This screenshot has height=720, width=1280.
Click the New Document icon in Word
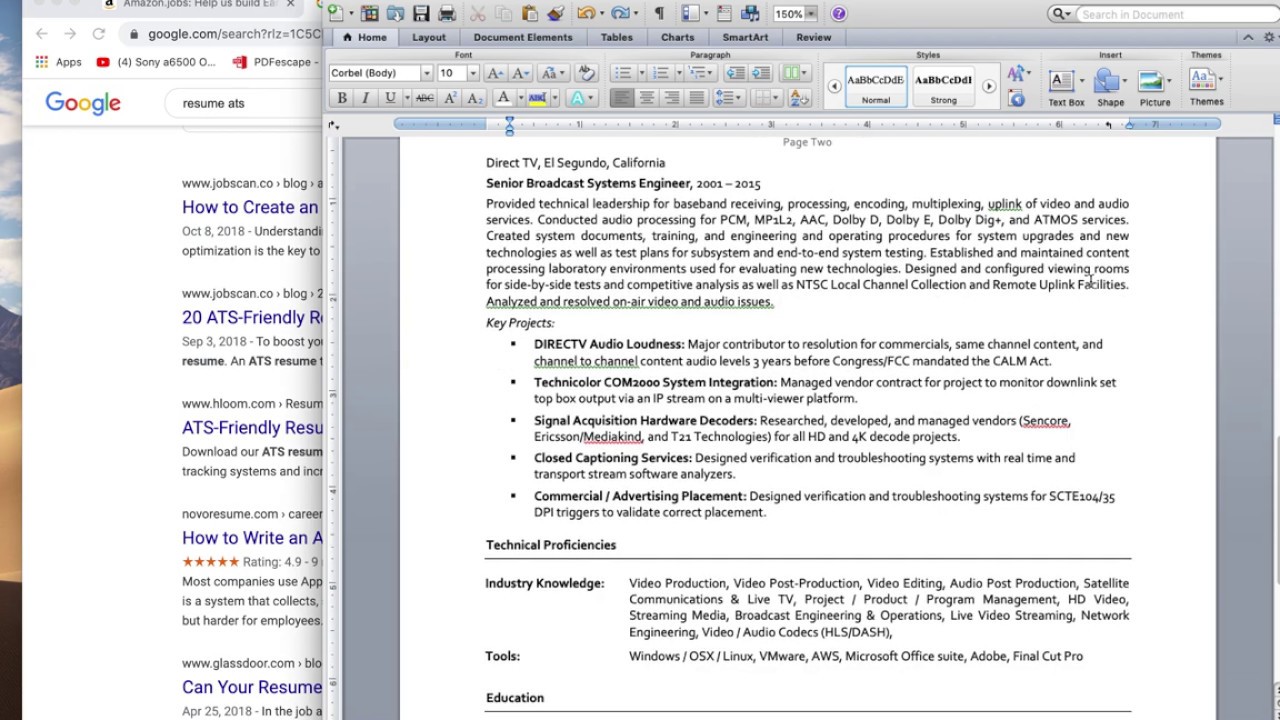point(335,14)
